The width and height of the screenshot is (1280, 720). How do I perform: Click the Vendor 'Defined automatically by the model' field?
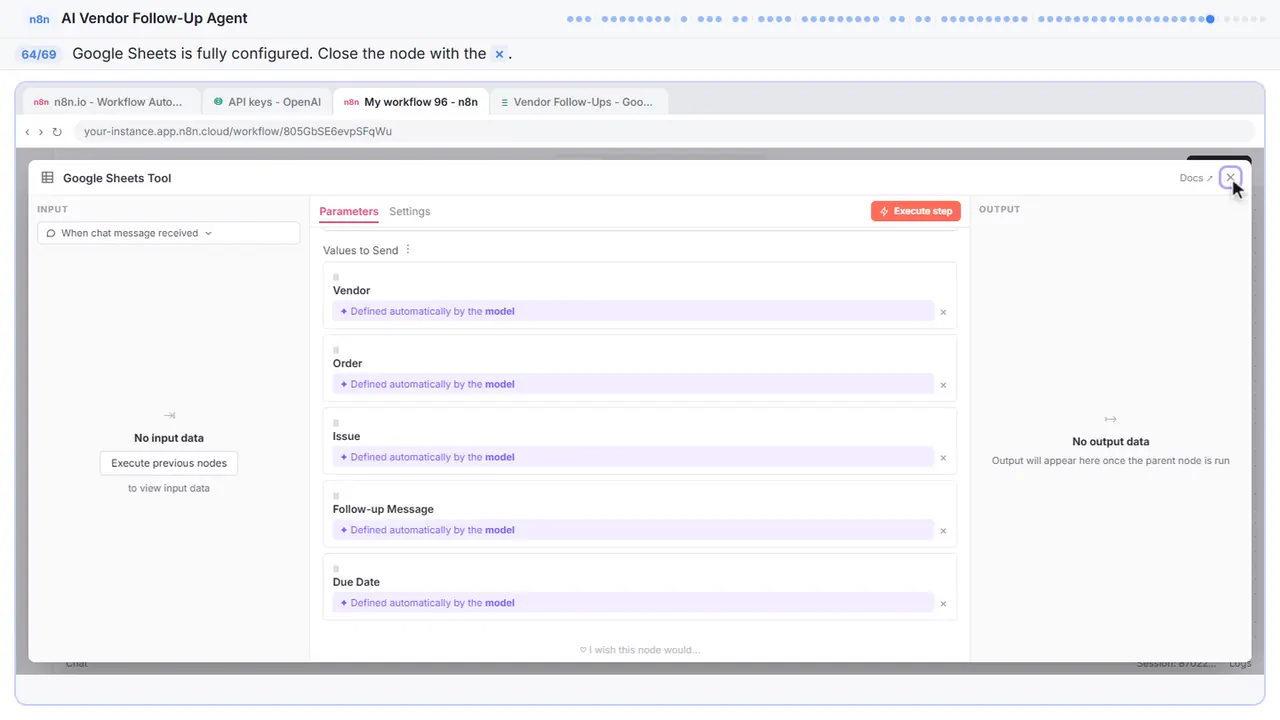pos(633,311)
